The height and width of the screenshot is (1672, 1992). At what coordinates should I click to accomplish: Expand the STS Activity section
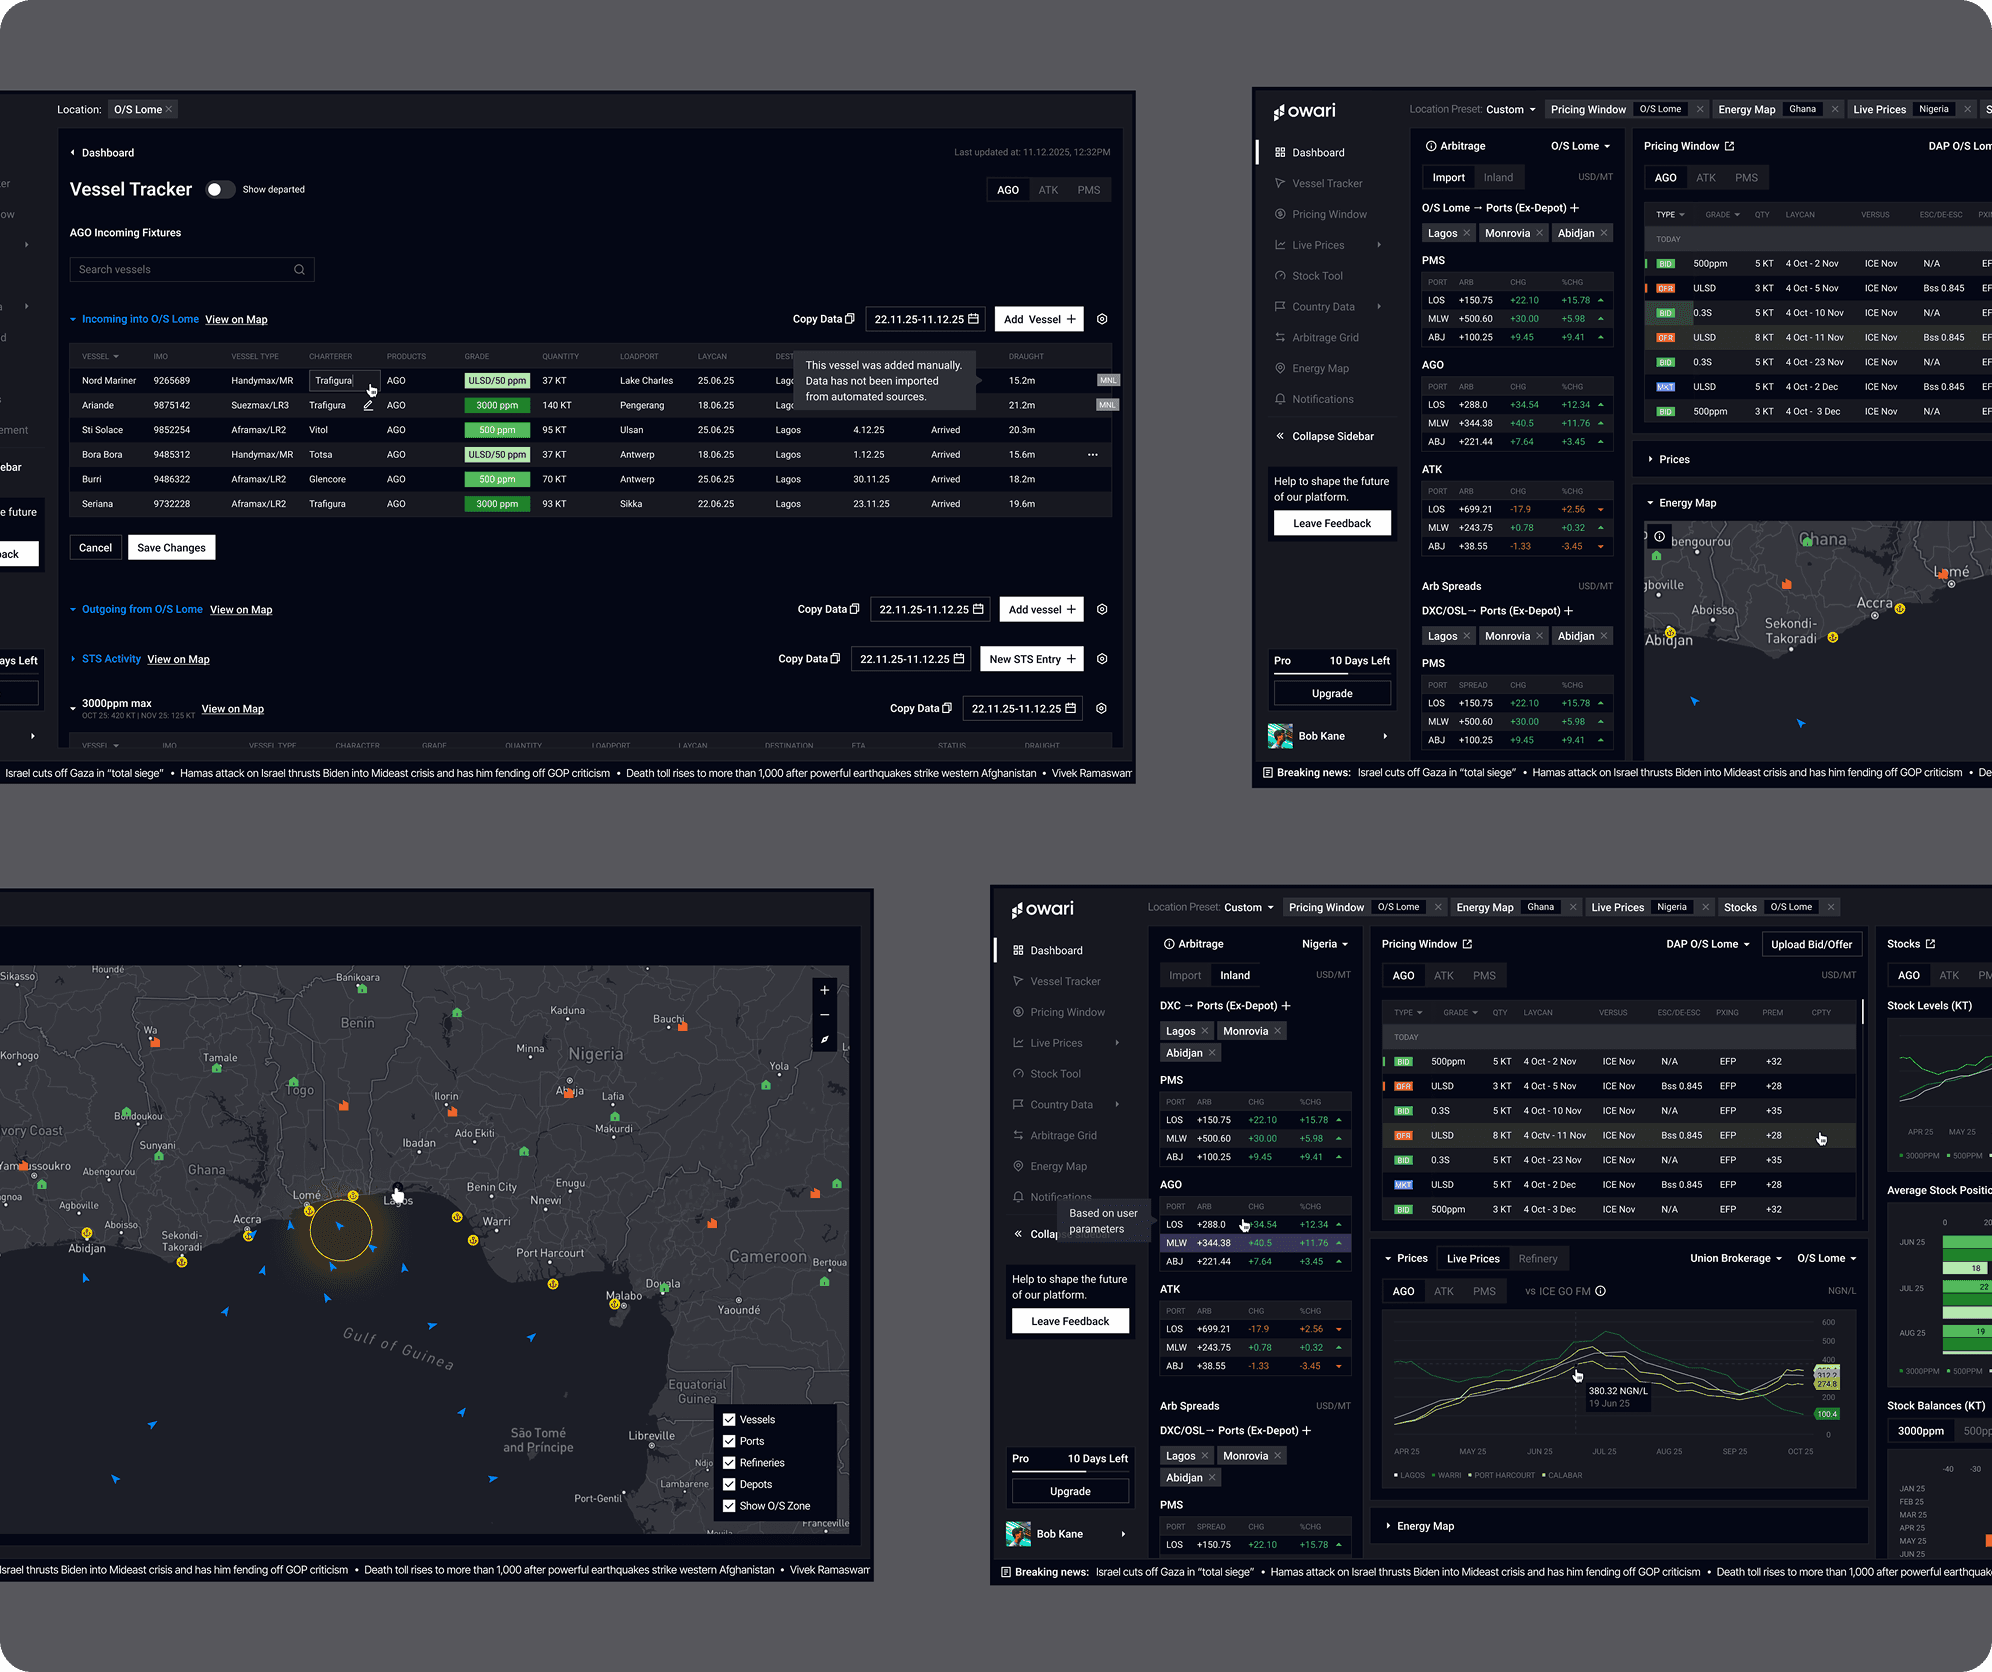(73, 659)
